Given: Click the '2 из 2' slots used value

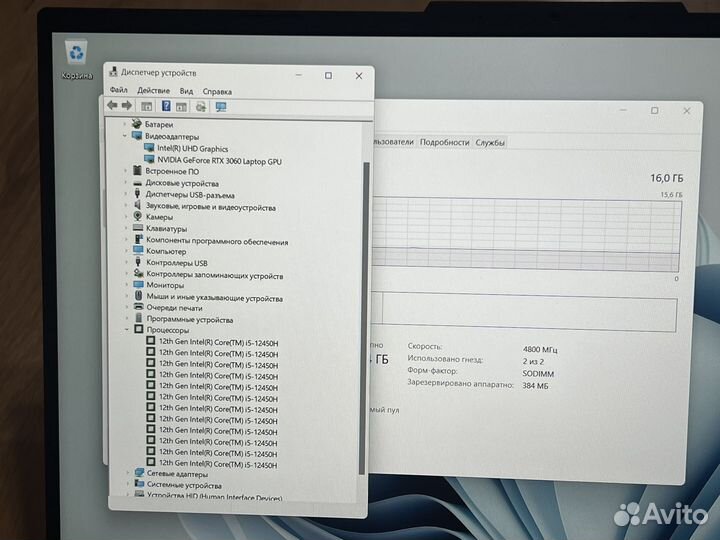Looking at the screenshot, I should point(533,361).
